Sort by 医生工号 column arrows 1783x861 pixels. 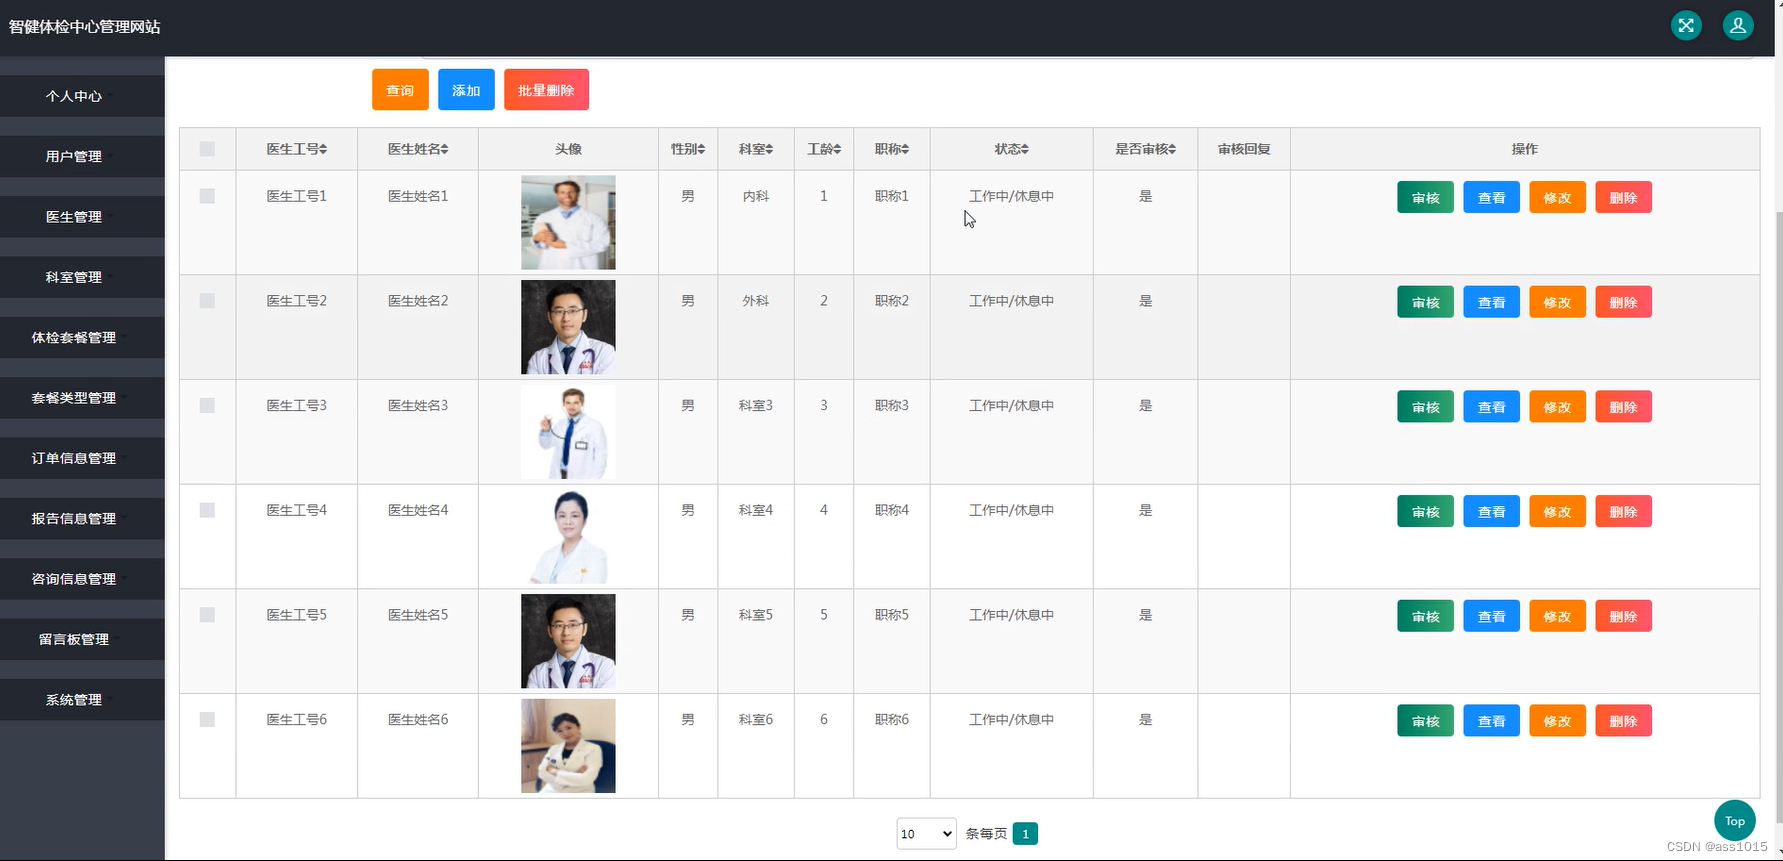(x=323, y=149)
